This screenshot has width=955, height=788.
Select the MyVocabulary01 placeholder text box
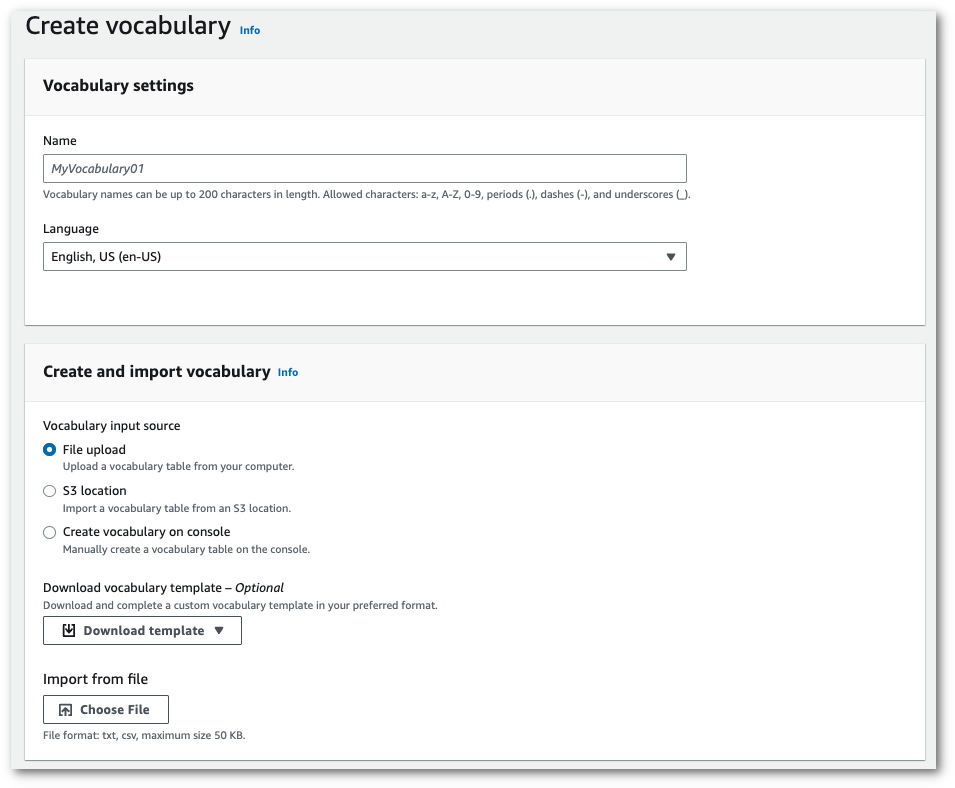(364, 168)
